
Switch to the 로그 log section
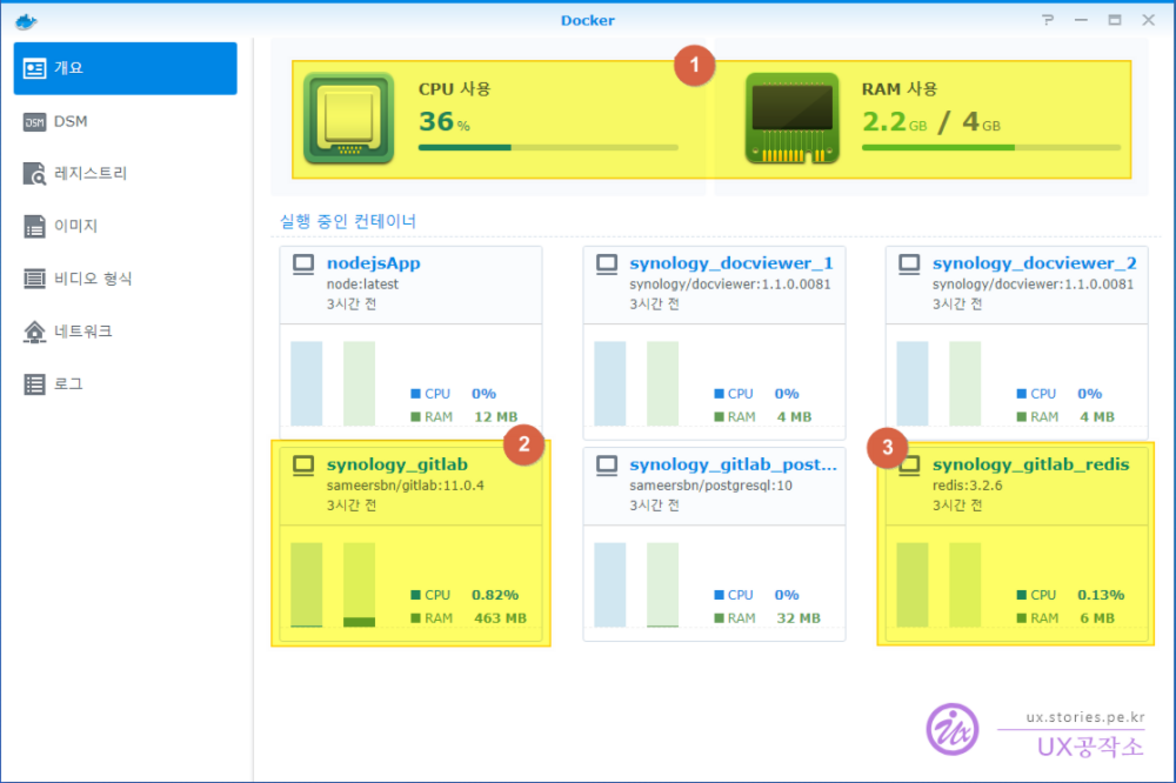click(68, 384)
